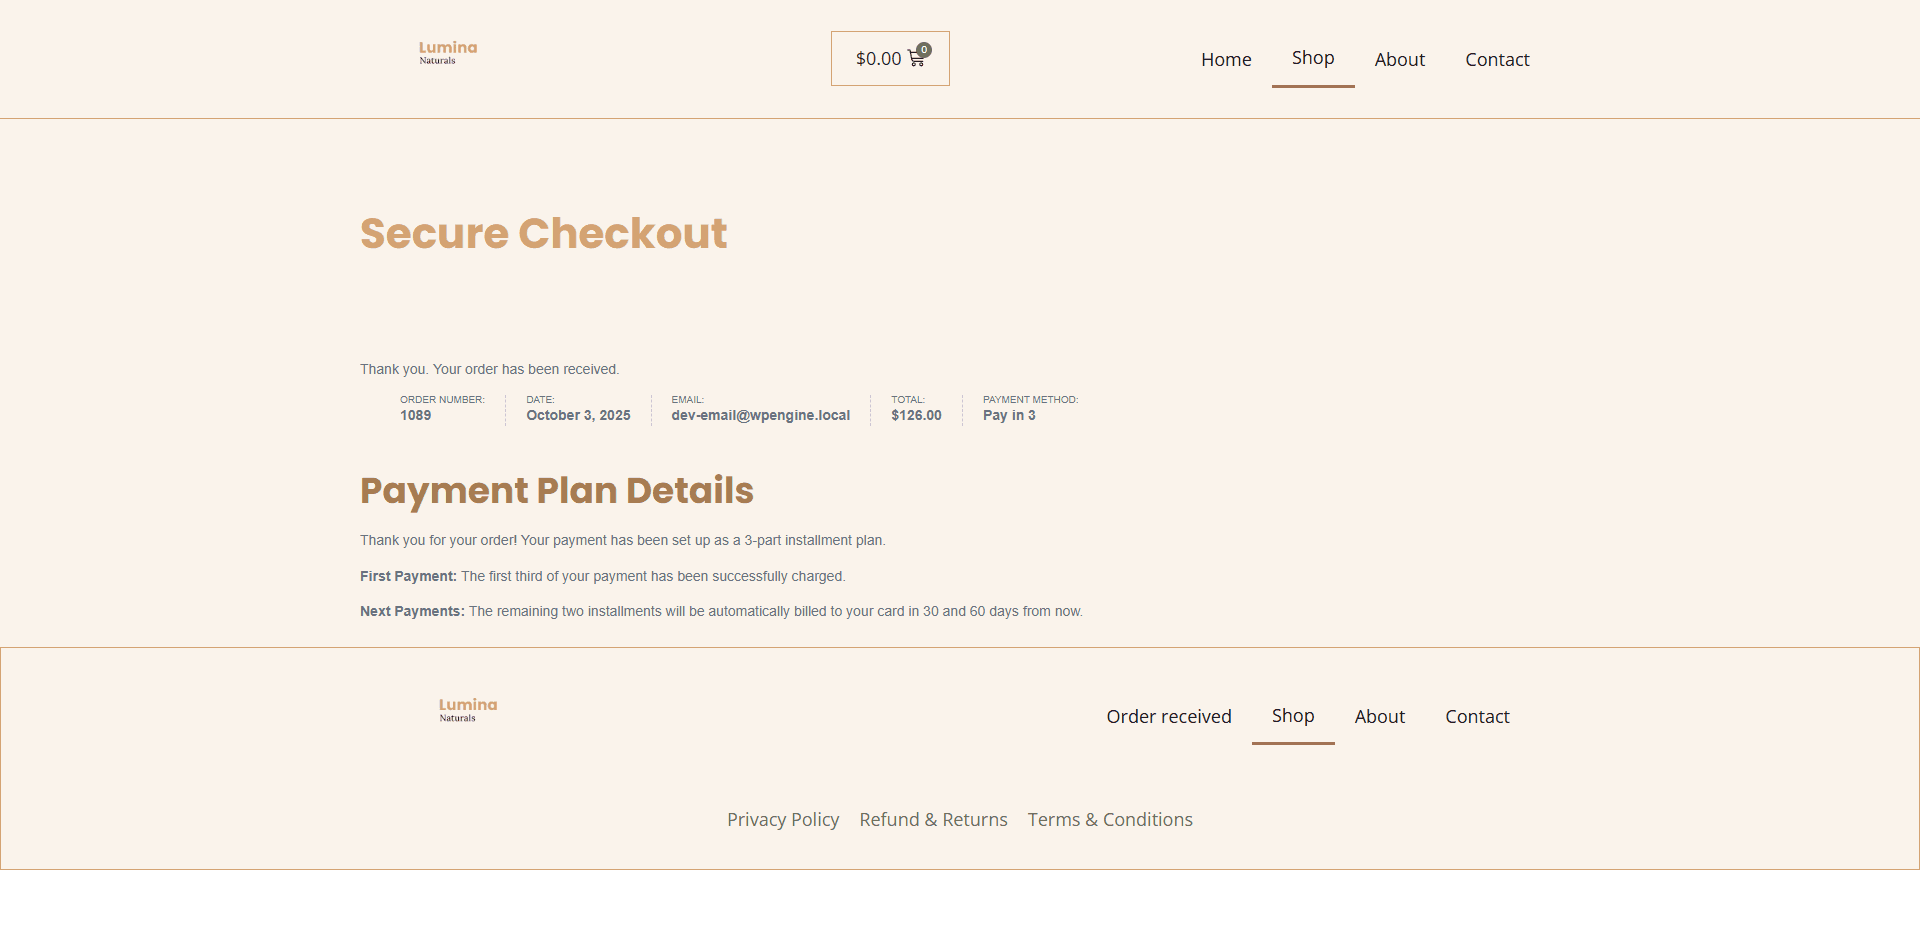Open Contact in the header navigation
Viewport: 1920px width, 945px height.
[1497, 60]
